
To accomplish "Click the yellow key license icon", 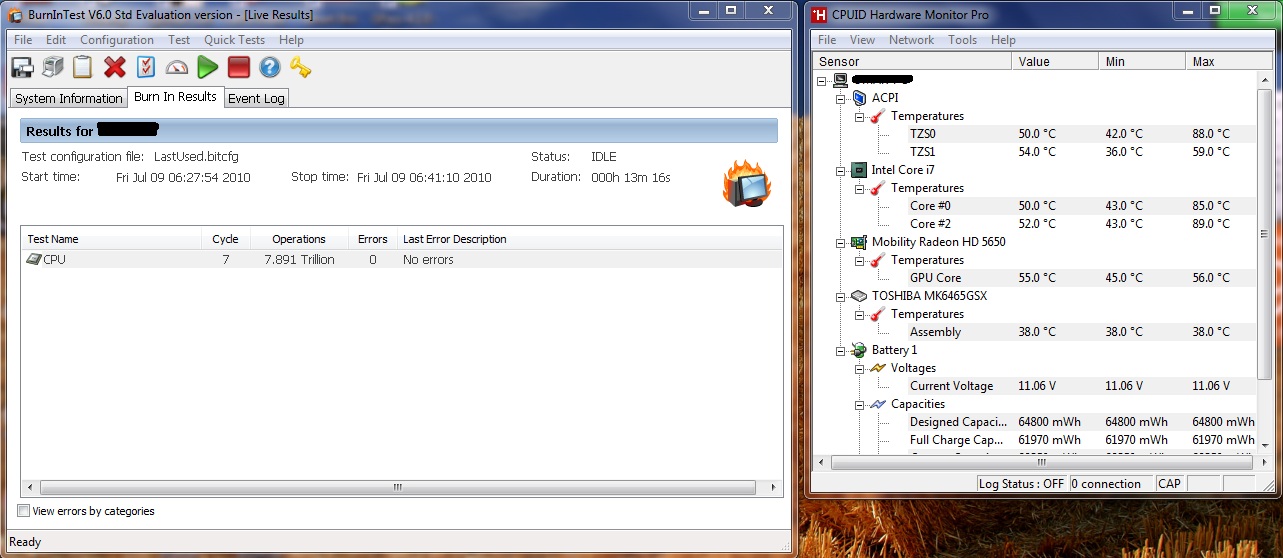I will point(300,67).
